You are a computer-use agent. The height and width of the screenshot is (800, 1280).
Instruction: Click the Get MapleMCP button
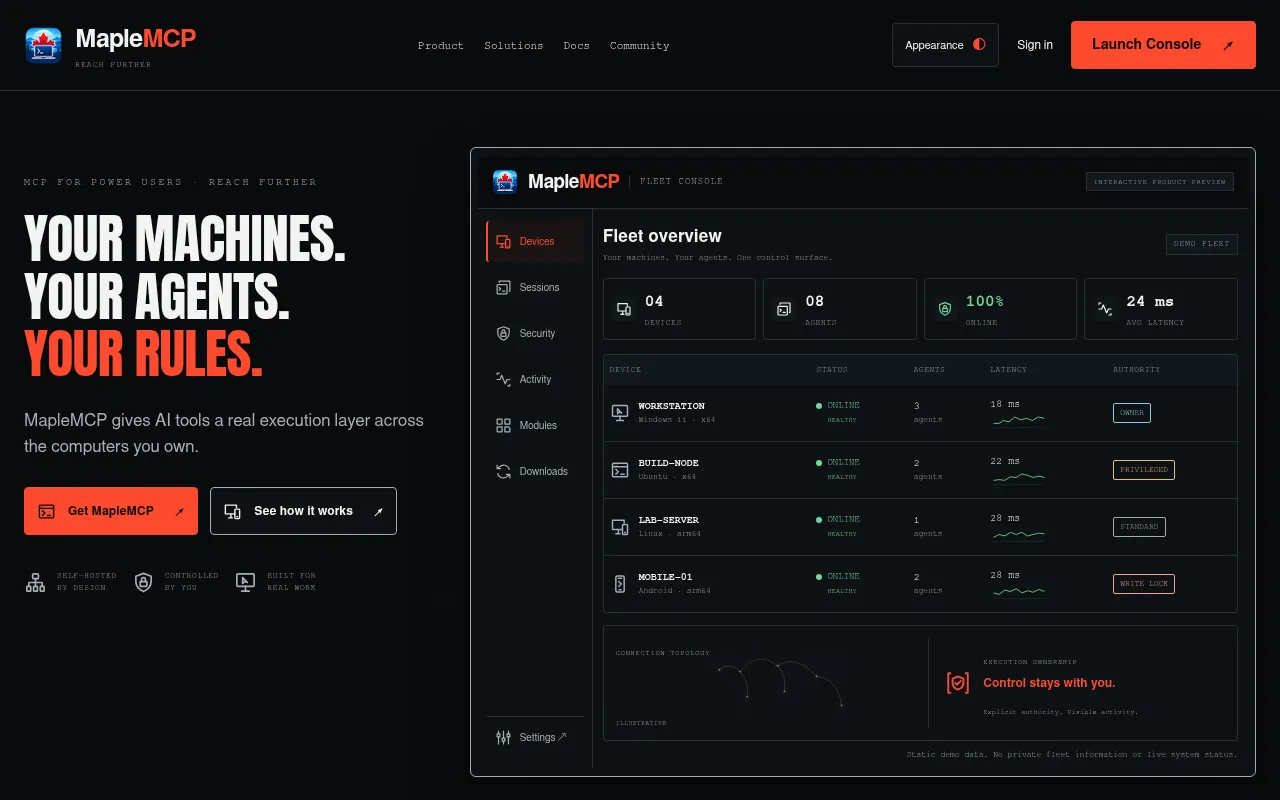(x=111, y=511)
